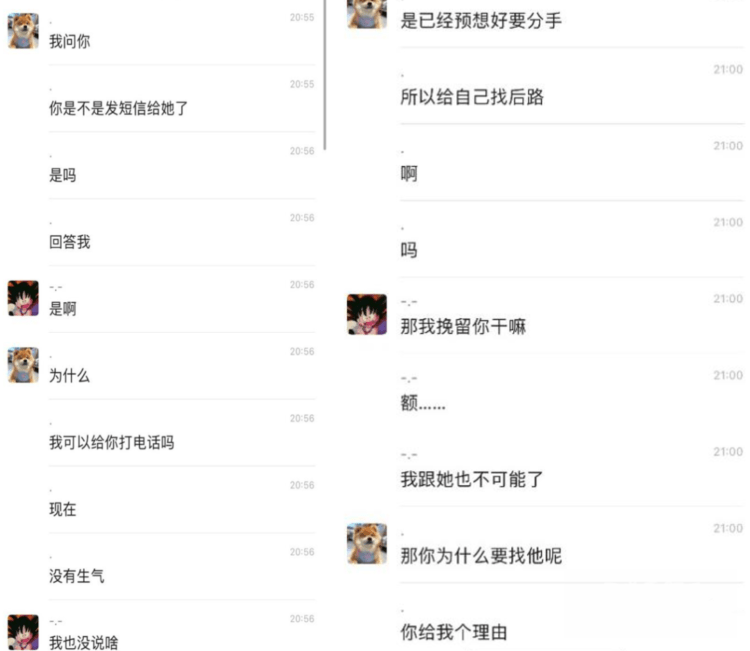Select the single-character message 啊
750x651 pixels.
(x=409, y=174)
